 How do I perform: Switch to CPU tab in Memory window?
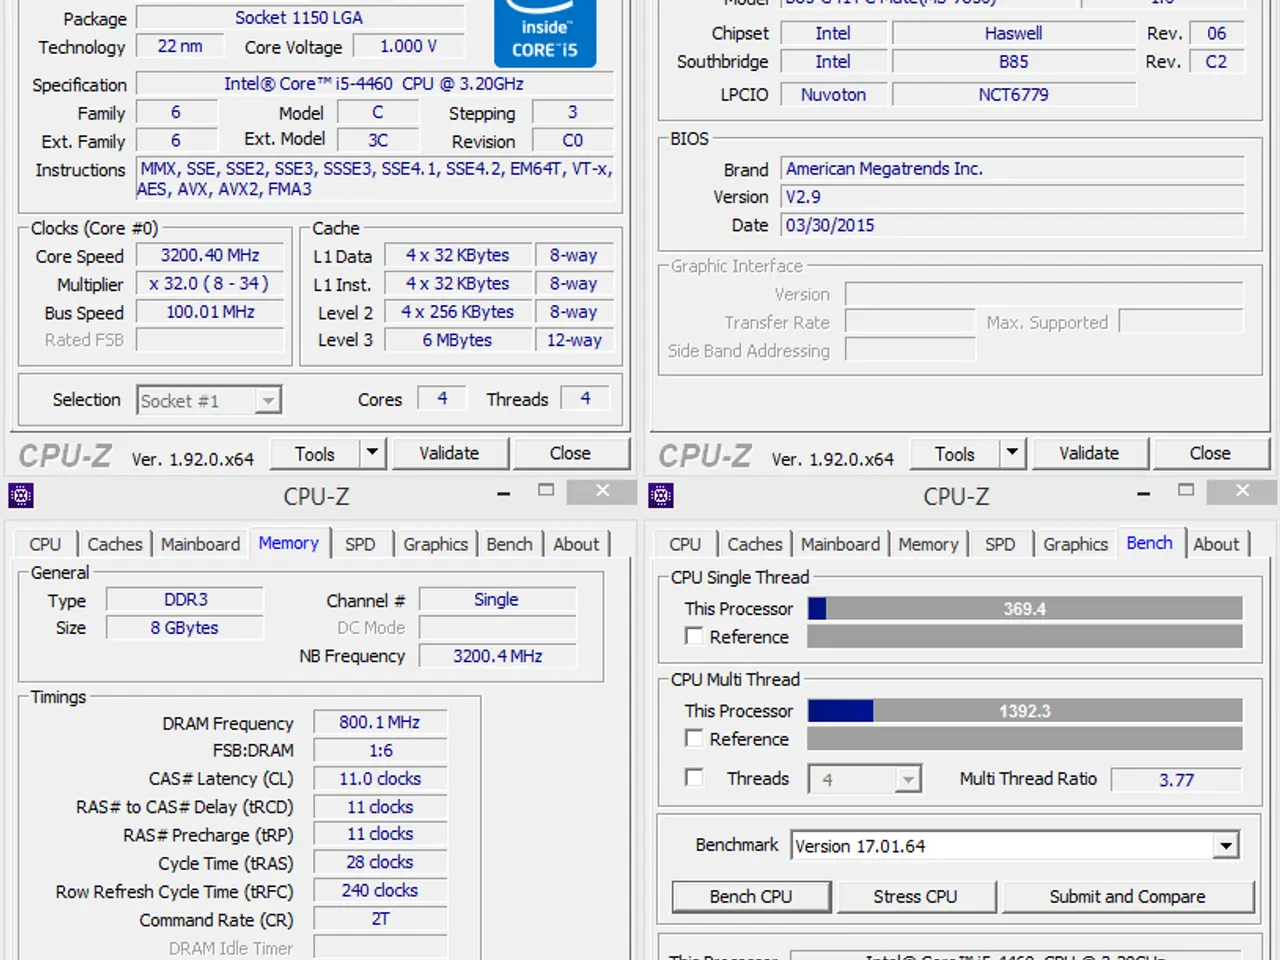pos(45,544)
